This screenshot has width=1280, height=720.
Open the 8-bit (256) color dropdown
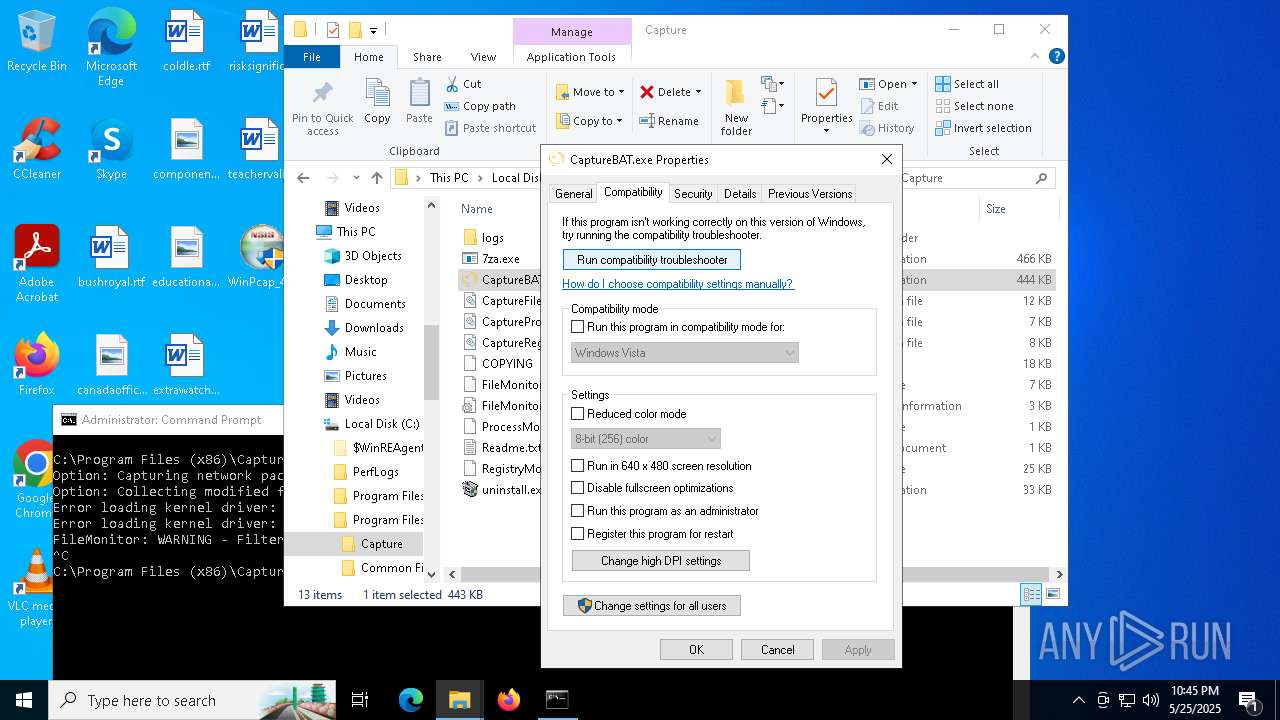point(646,439)
